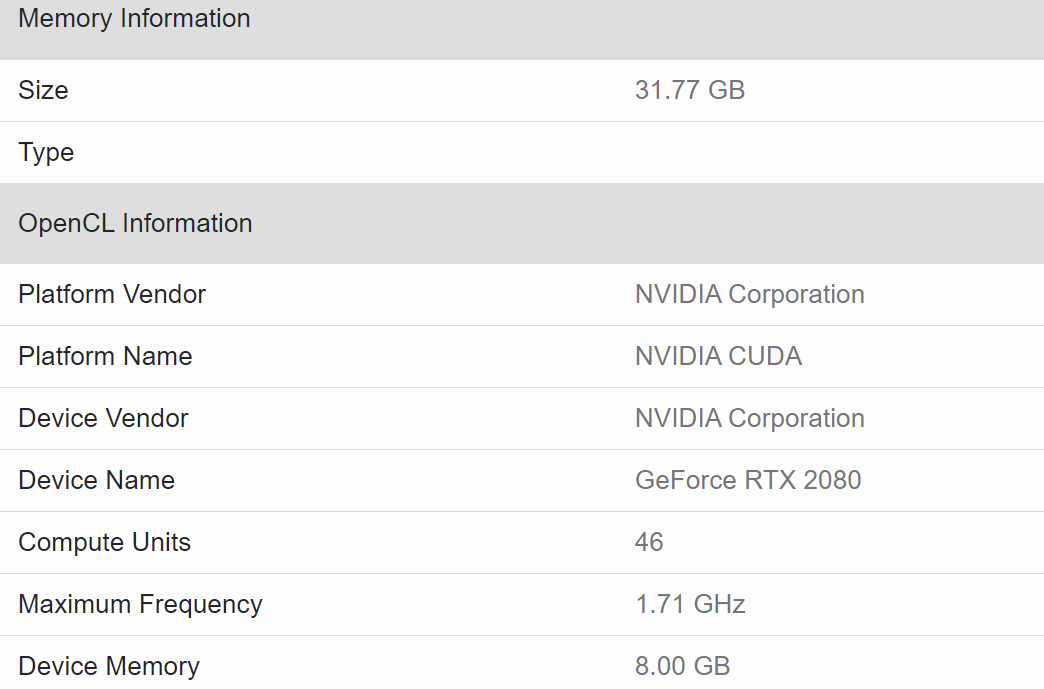Click the Type row label
The width and height of the screenshot is (1044, 689).
[46, 152]
